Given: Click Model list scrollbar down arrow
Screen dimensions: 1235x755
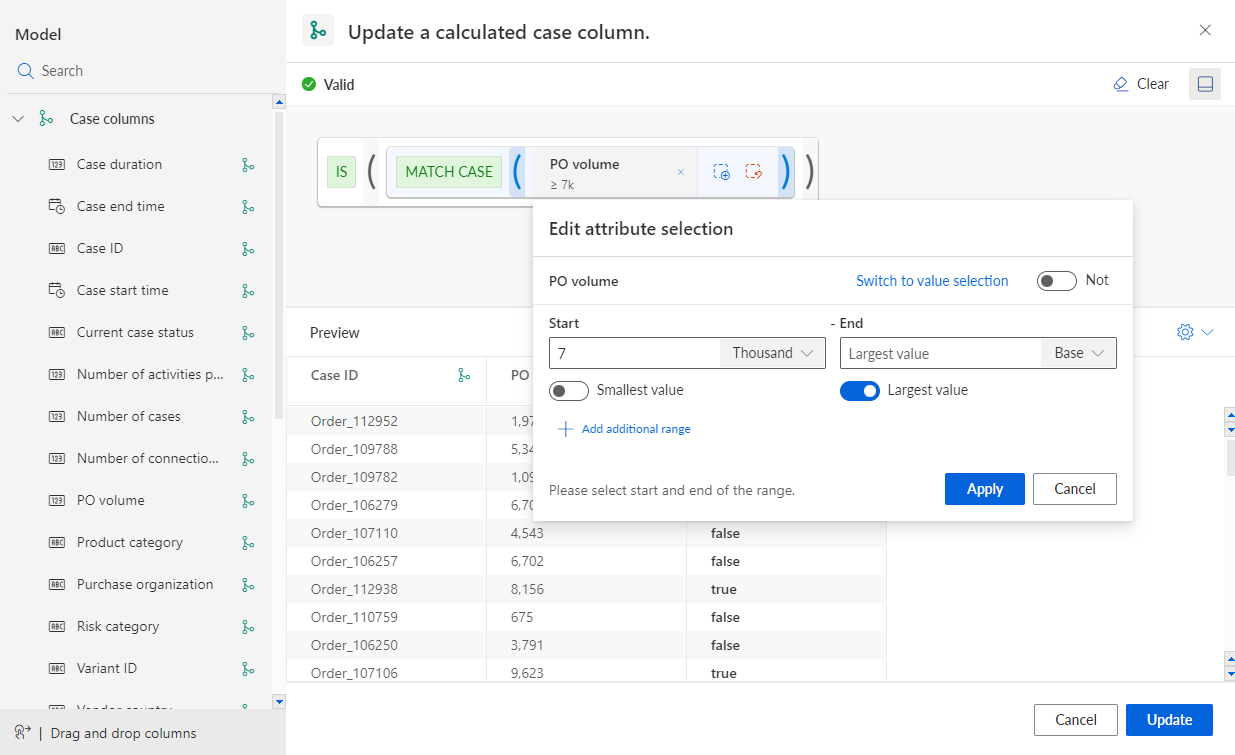Looking at the screenshot, I should pos(279,702).
